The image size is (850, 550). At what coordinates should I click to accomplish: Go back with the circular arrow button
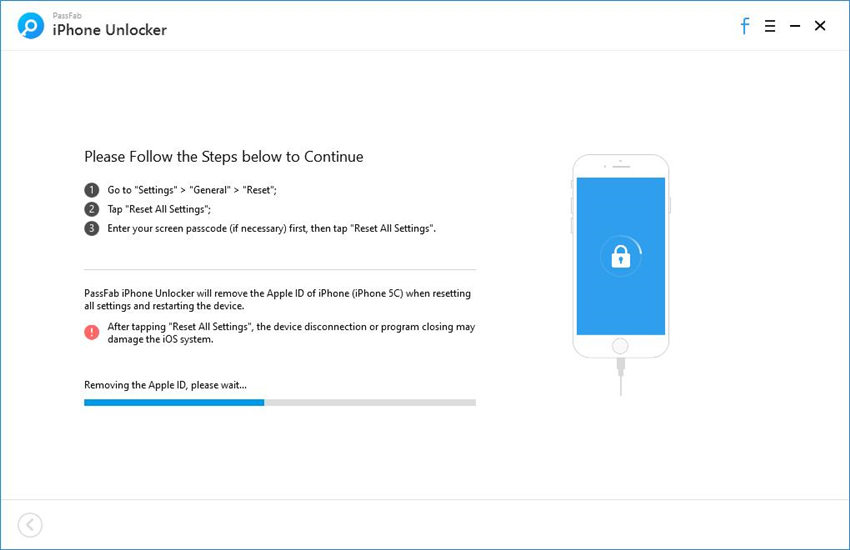[30, 525]
